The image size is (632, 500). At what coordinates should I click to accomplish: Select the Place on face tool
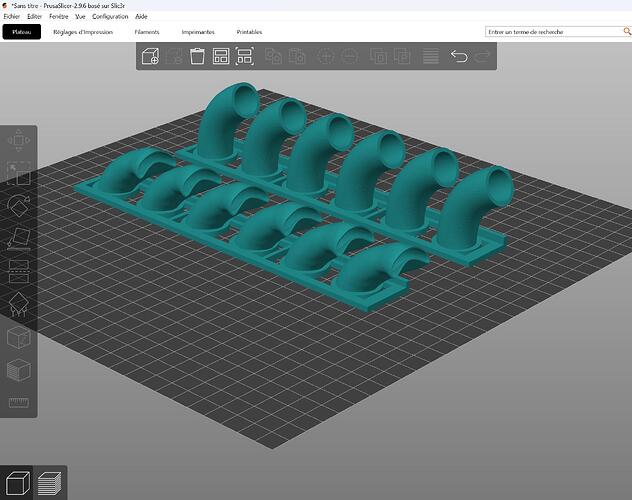19,239
